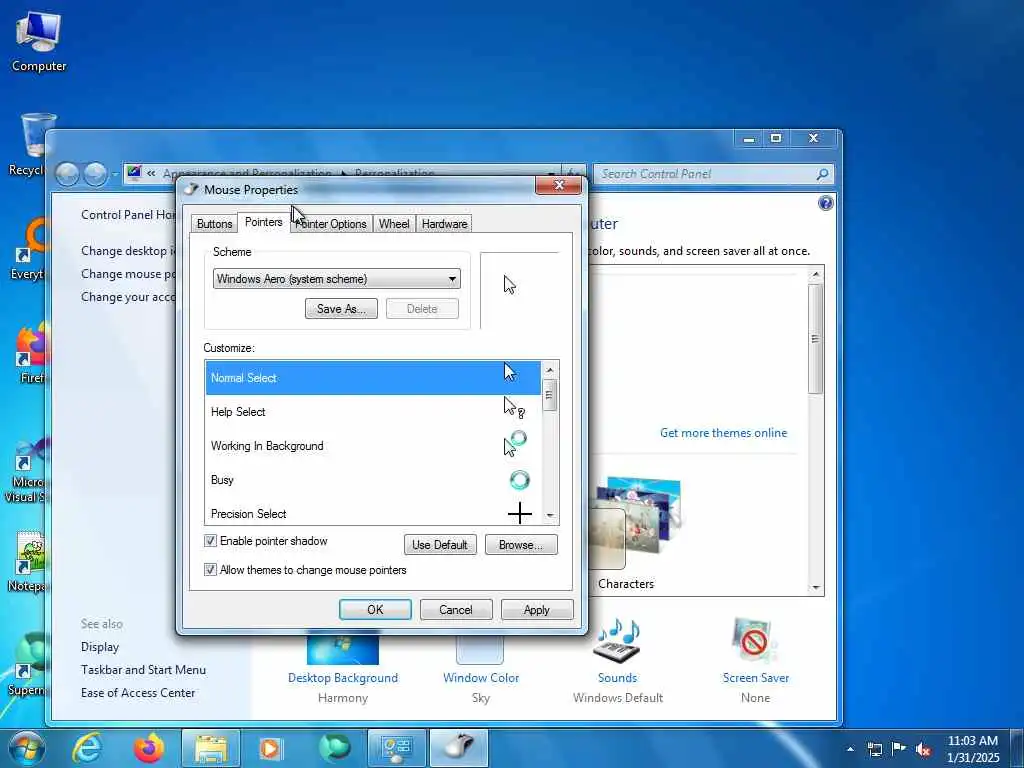This screenshot has width=1024, height=768.
Task: Click the Use Default button
Action: coord(440,545)
